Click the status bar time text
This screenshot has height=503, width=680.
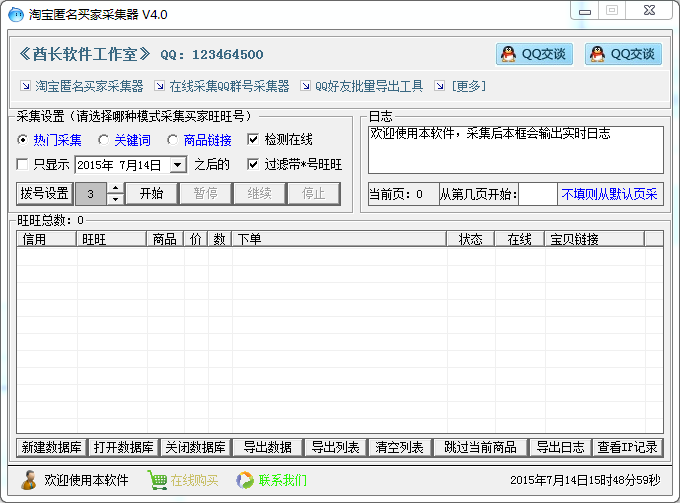[585, 480]
